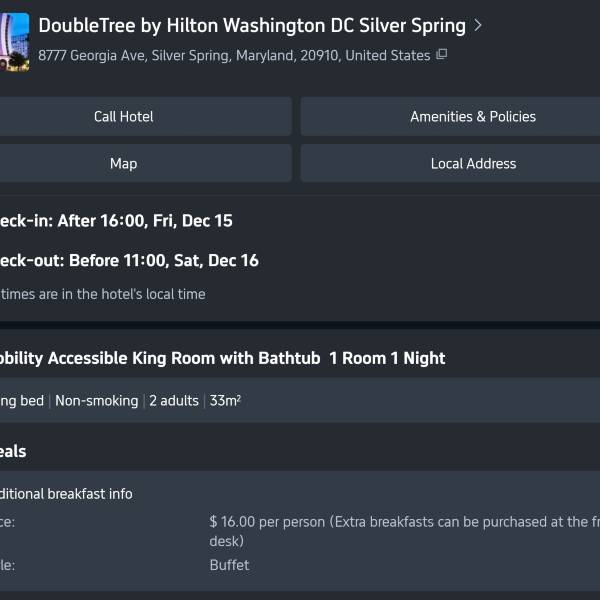Open the Map button
Viewport: 600px width, 600px height.
(x=124, y=164)
